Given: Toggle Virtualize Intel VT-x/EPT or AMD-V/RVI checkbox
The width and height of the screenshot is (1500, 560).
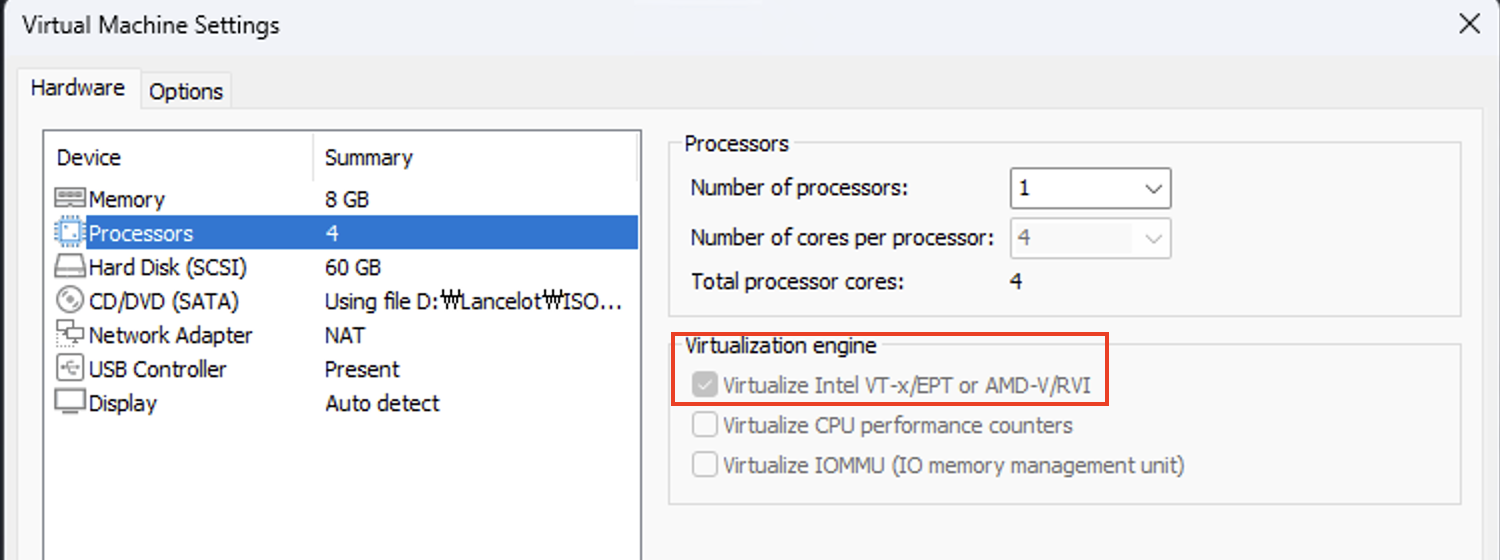Looking at the screenshot, I should tap(705, 385).
